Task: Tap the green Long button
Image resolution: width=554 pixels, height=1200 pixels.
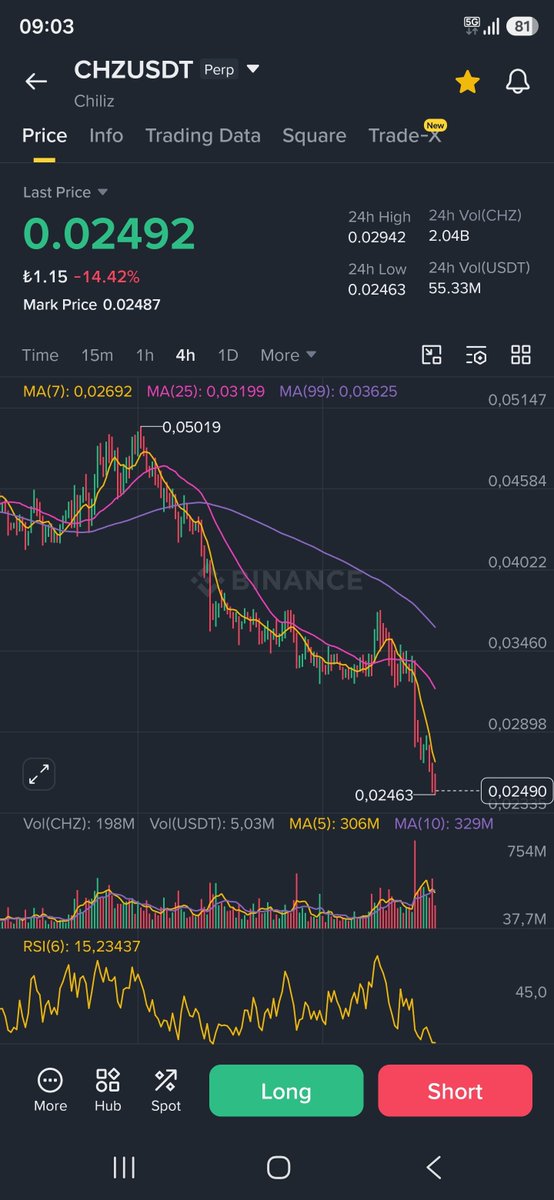Action: (x=286, y=1091)
